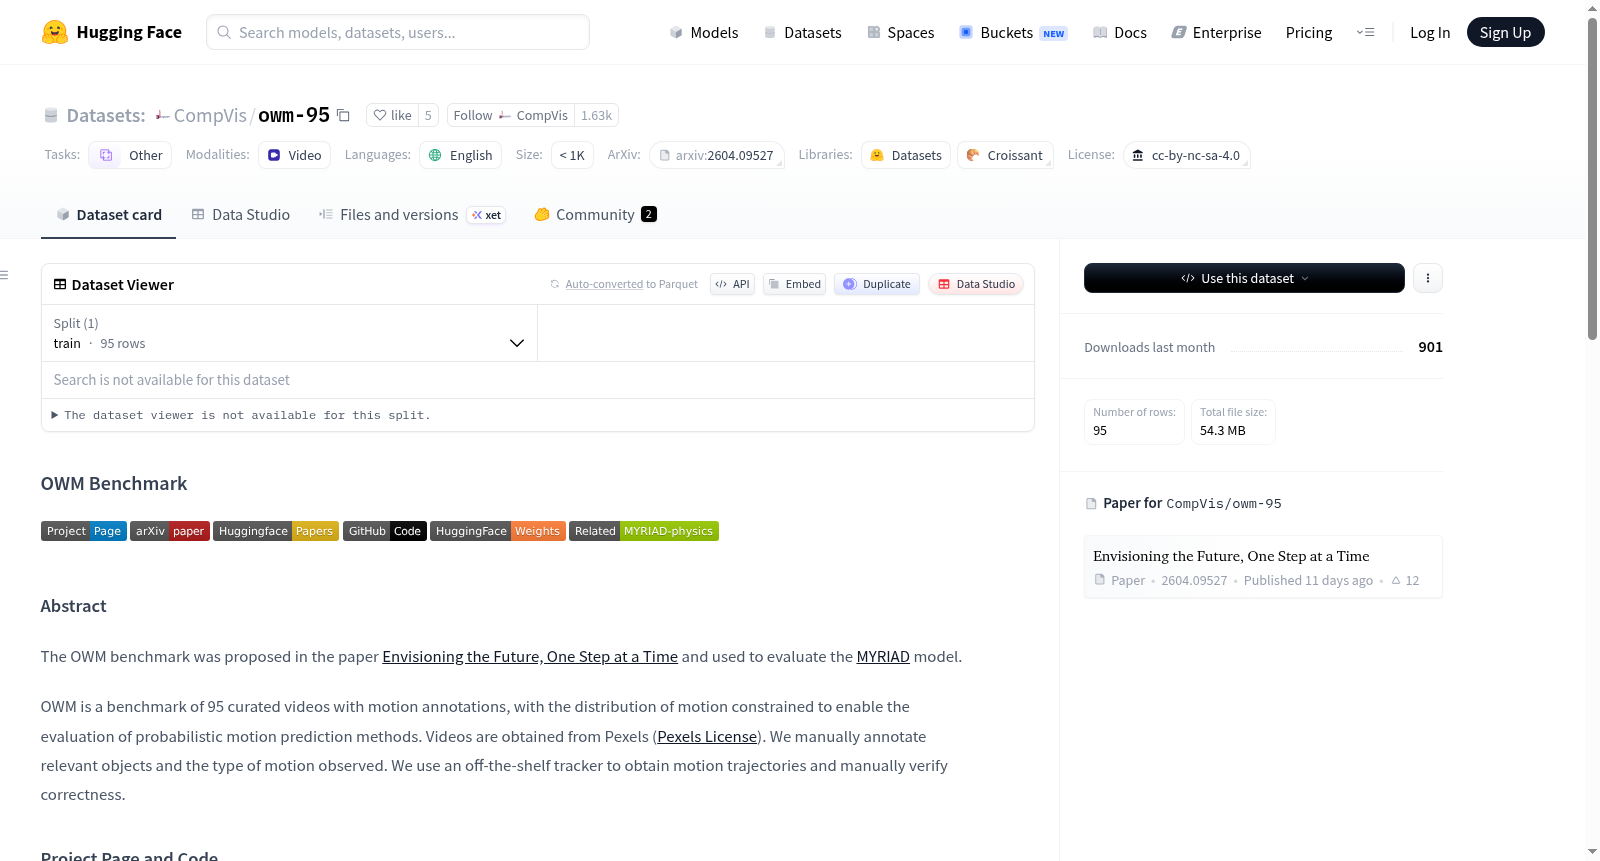
Task: Click the vertical page scrollbar
Action: click(1593, 180)
